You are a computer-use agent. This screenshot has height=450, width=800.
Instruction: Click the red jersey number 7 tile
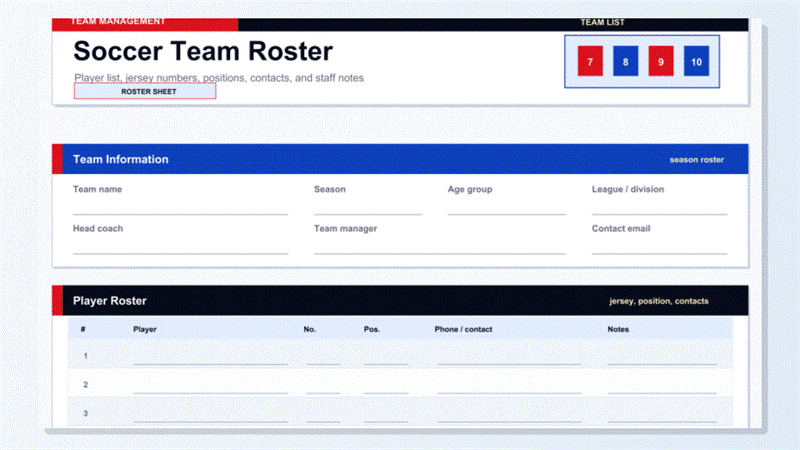pos(590,61)
